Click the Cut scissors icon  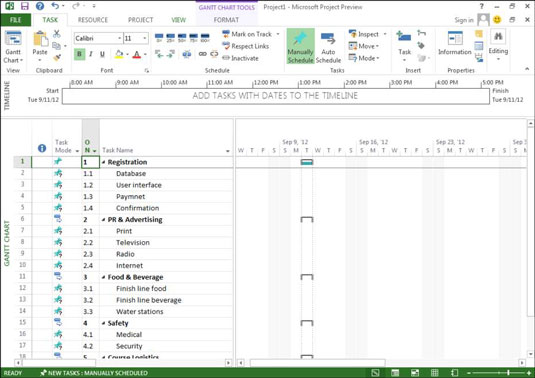(x=57, y=33)
